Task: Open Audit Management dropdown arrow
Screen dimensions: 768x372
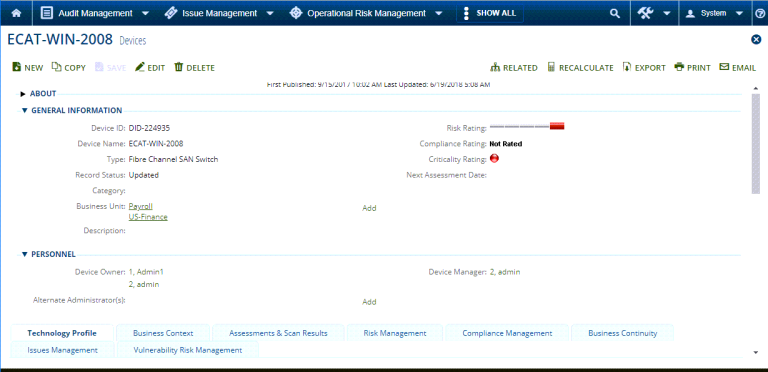Action: pos(145,14)
